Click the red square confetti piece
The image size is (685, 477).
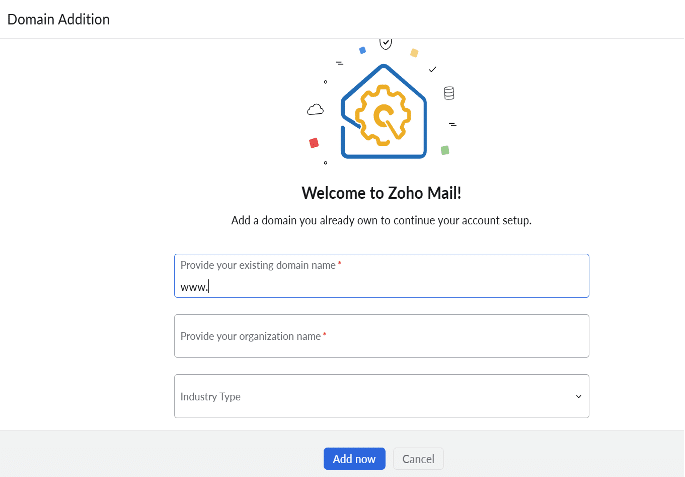click(x=314, y=143)
